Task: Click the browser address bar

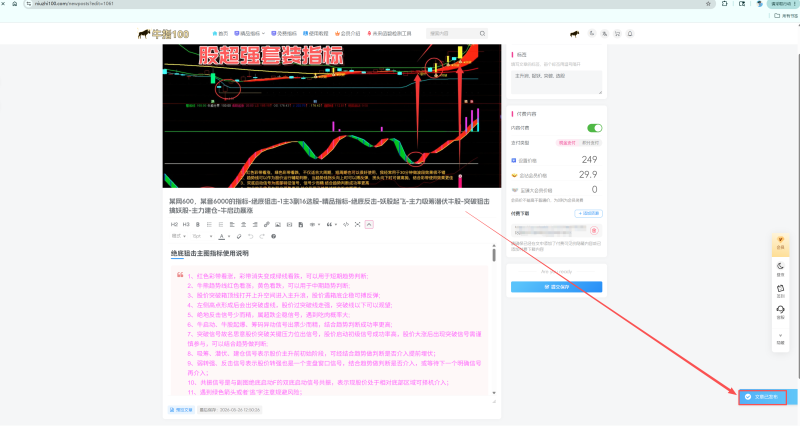Action: [x=367, y=4]
